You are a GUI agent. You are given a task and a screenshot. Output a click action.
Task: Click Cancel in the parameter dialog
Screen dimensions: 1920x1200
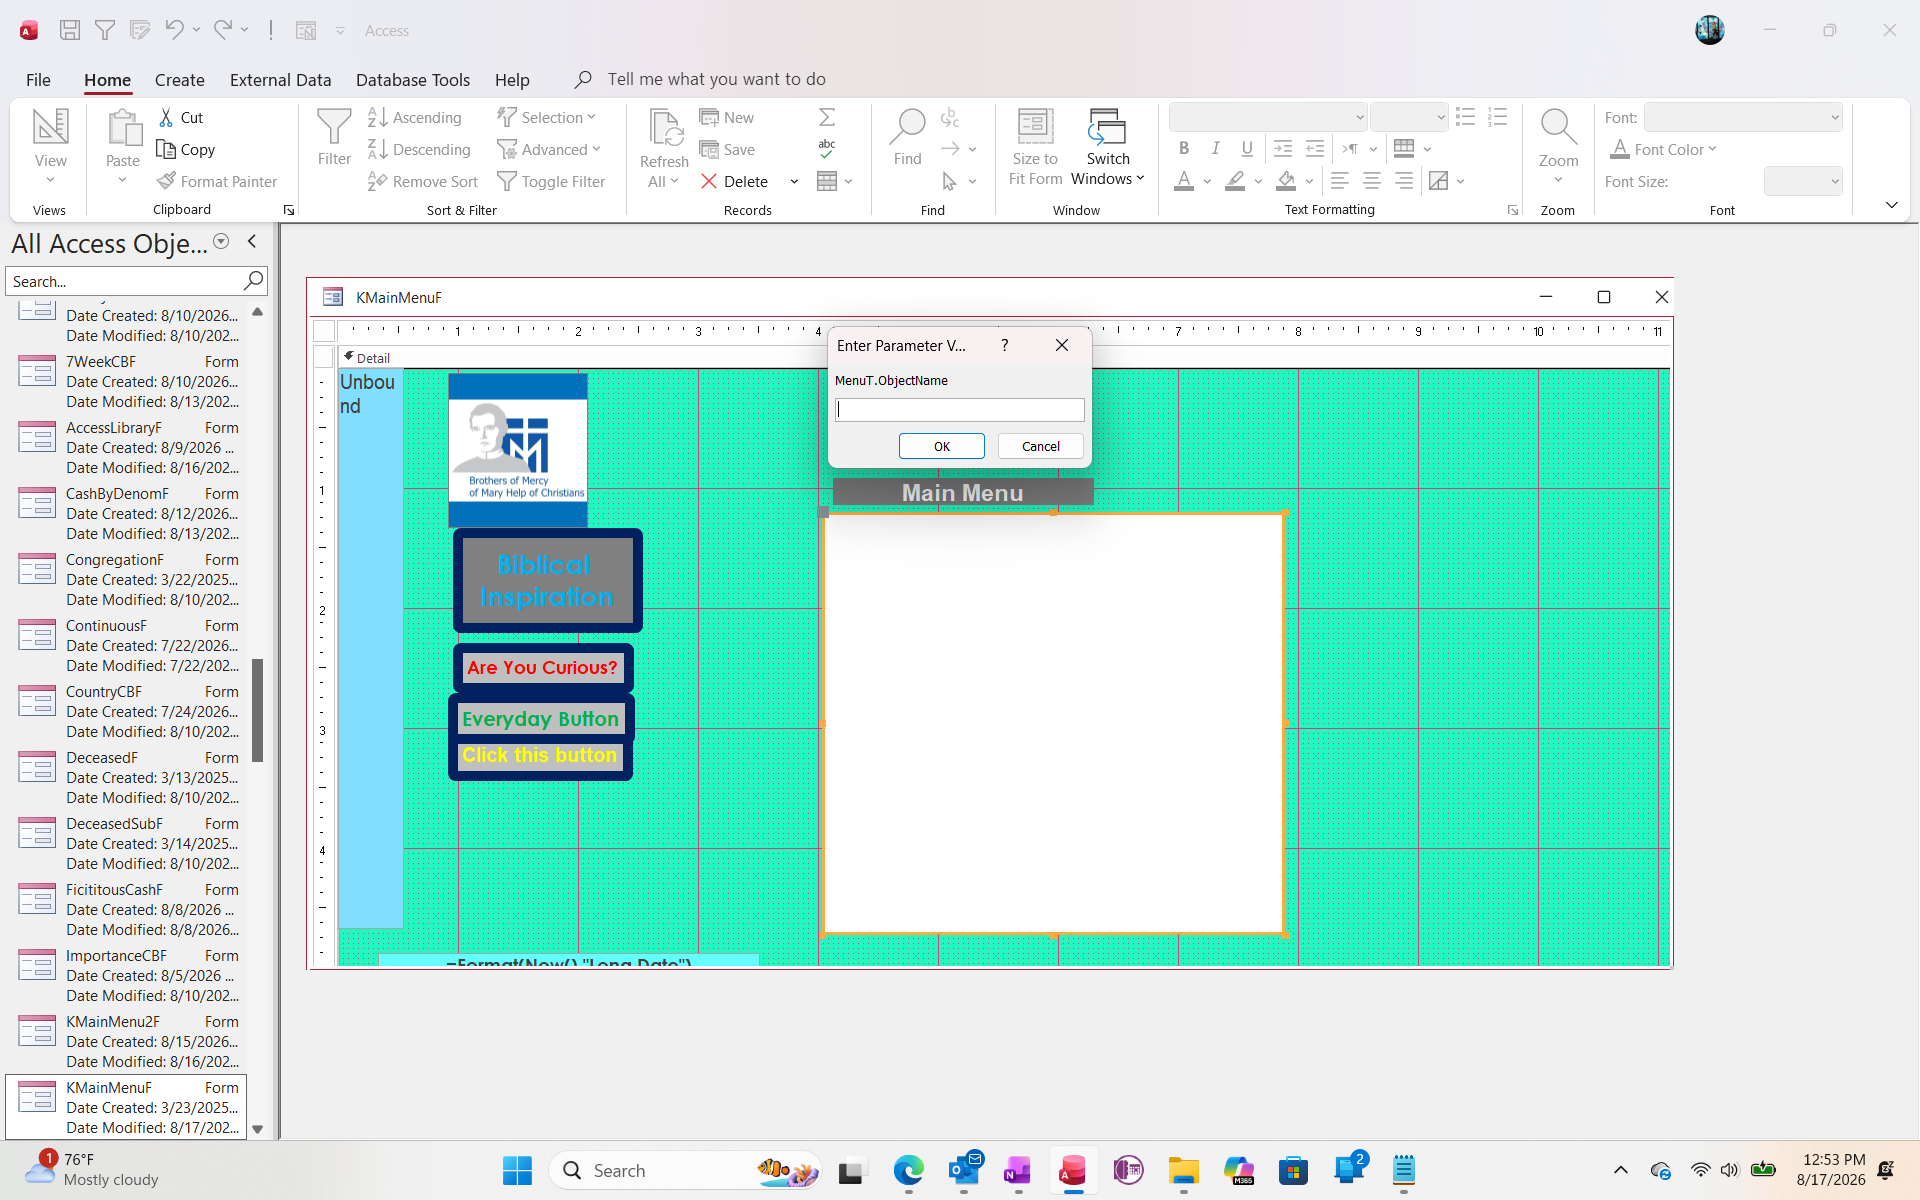(1041, 446)
